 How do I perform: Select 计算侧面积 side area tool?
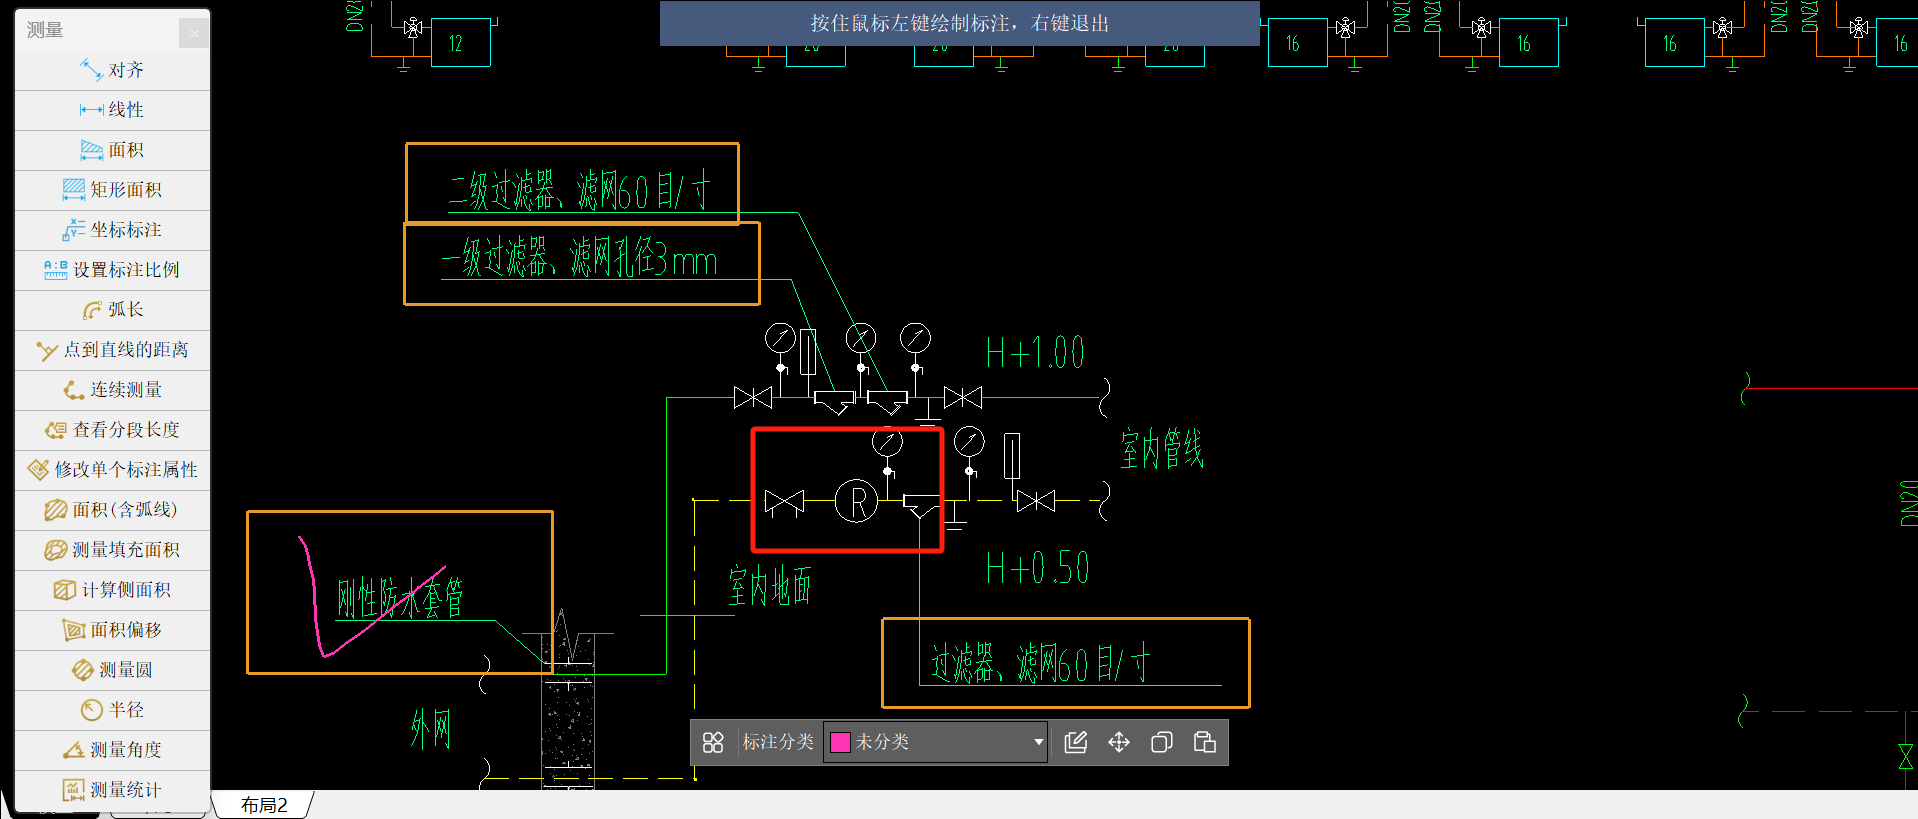[x=112, y=590]
